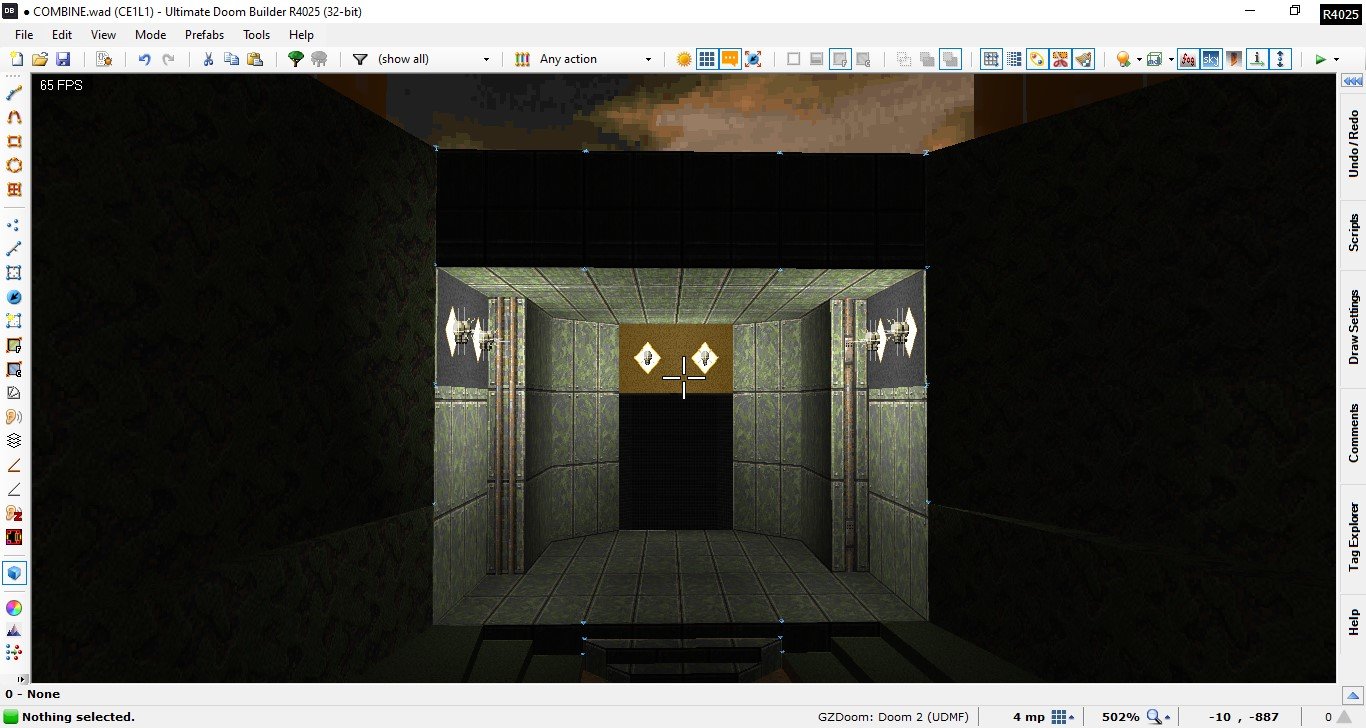The width and height of the screenshot is (1366, 728).
Task: Cut selection with the scissors icon
Action: pyautogui.click(x=208, y=59)
